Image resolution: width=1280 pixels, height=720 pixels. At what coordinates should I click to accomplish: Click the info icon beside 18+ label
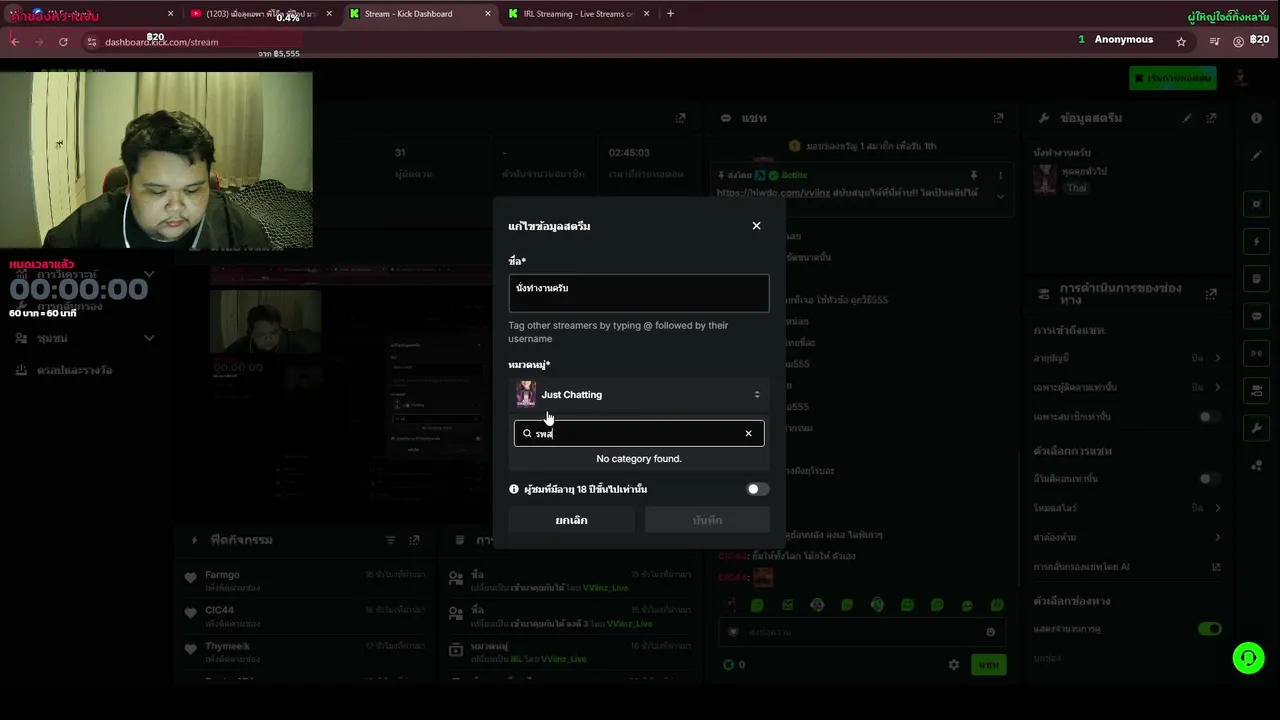tap(514, 489)
